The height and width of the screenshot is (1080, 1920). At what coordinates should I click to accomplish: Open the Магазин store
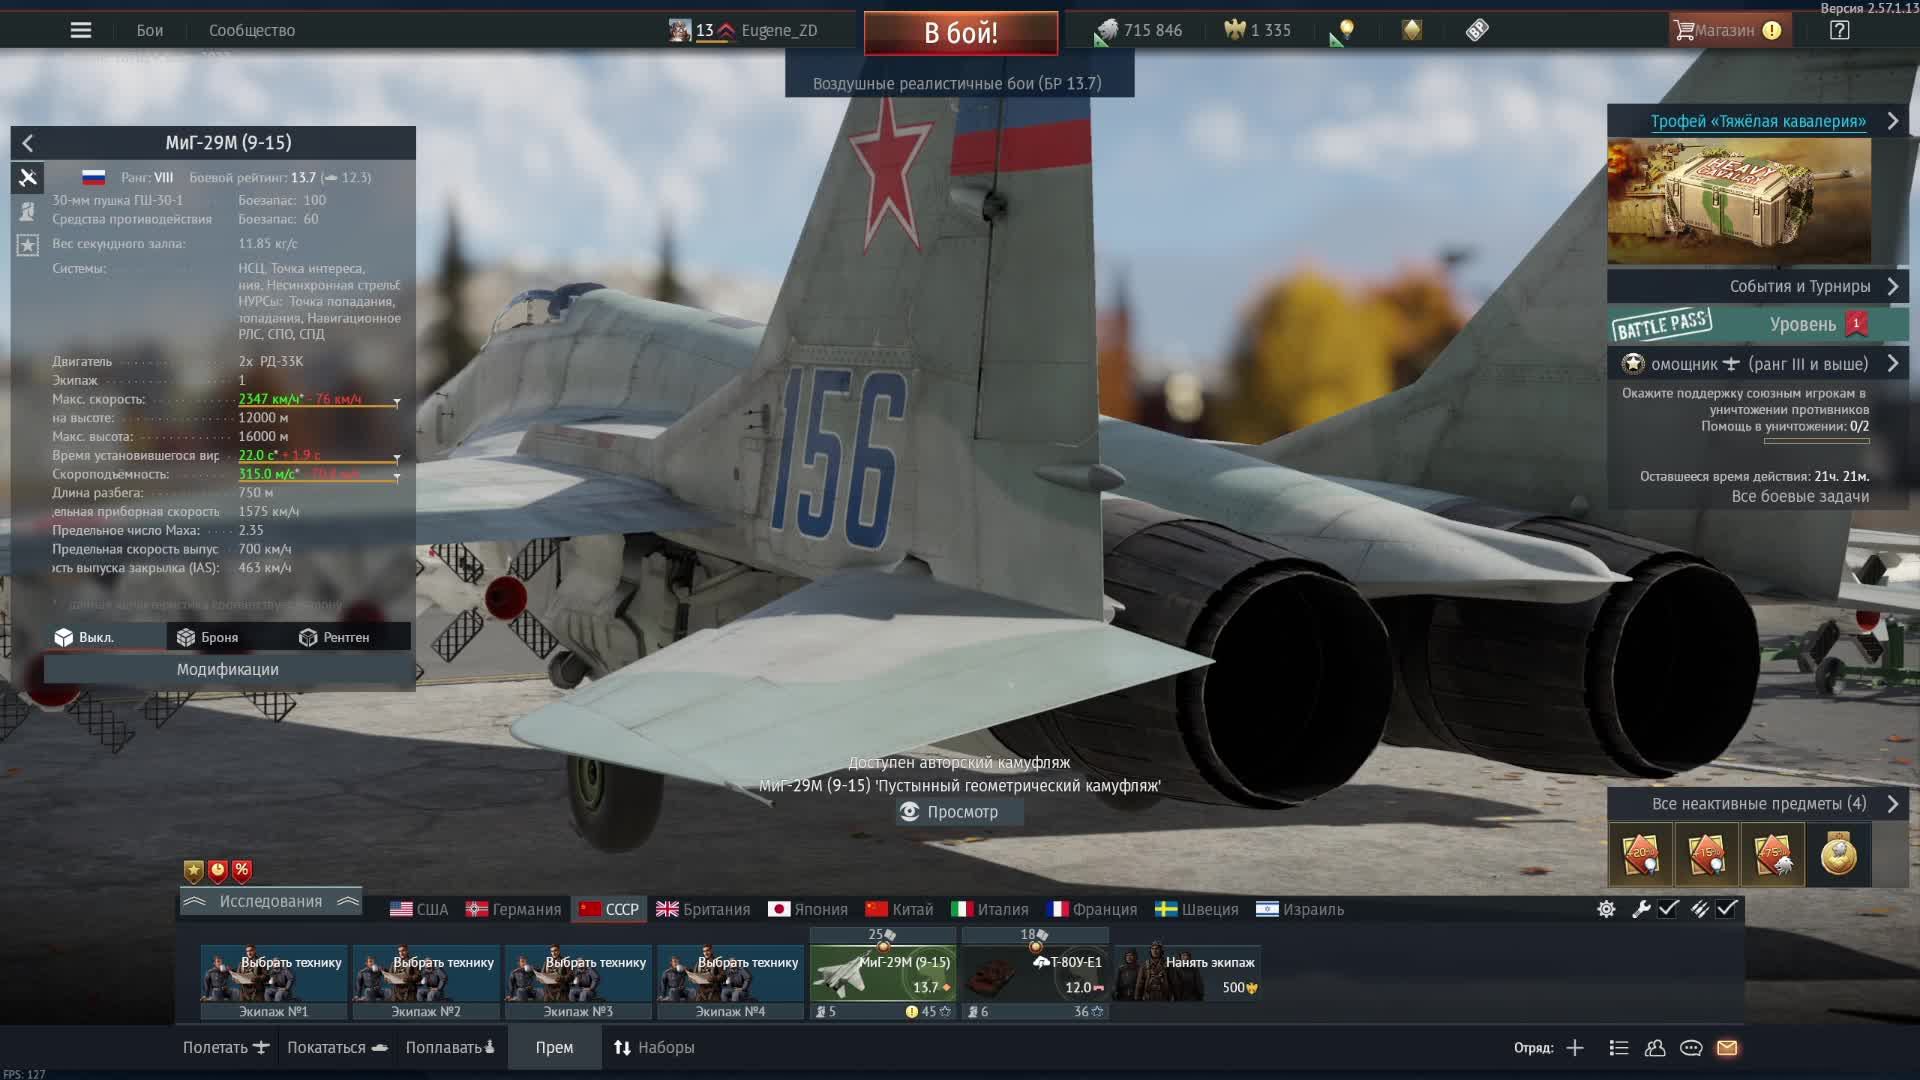[x=1728, y=31]
